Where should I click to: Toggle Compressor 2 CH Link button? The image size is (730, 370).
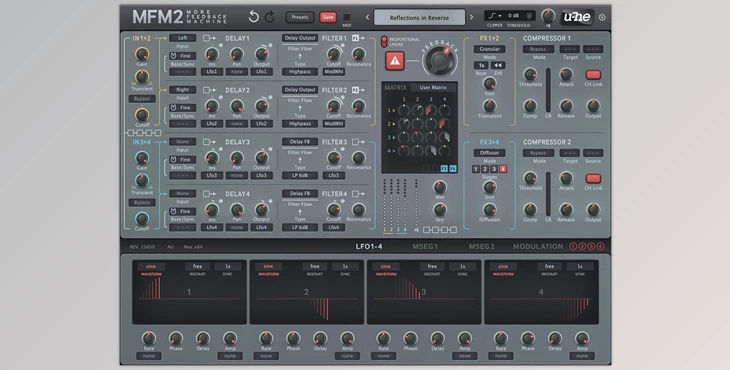coord(593,178)
